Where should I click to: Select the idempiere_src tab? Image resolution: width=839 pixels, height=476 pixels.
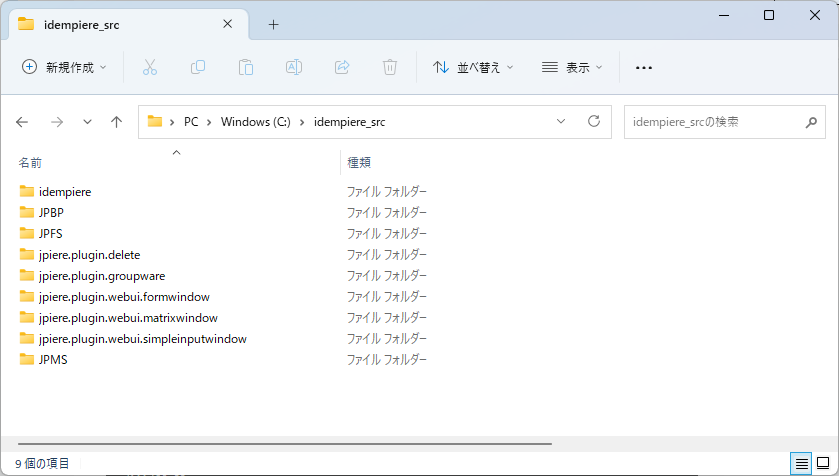128,25
